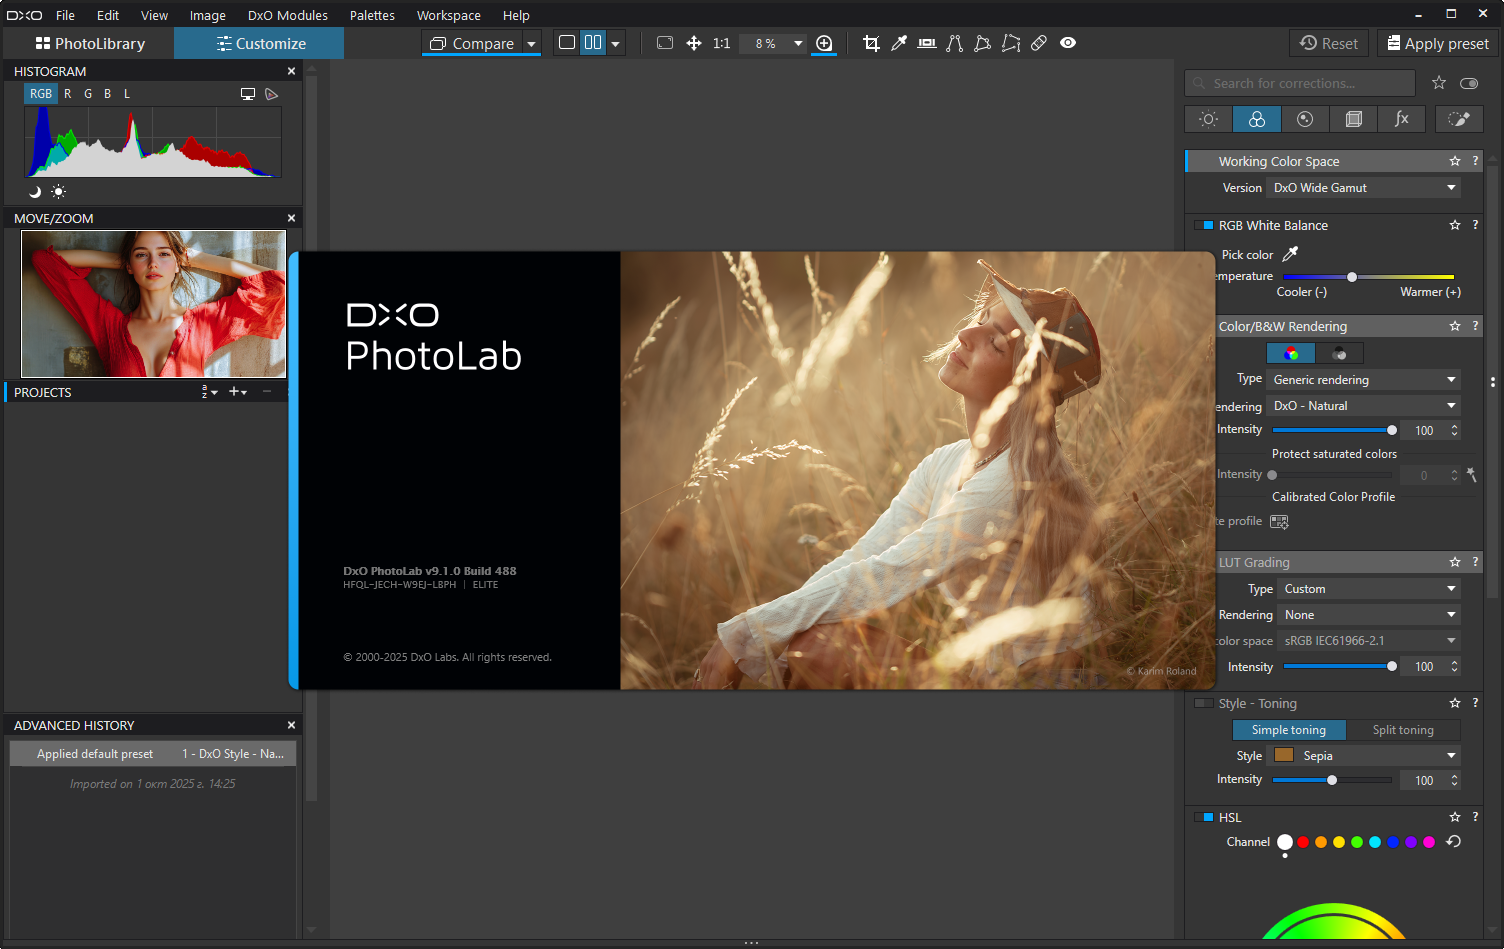1504x949 pixels.
Task: Open the Light corrections sun tab
Action: pyautogui.click(x=1208, y=119)
